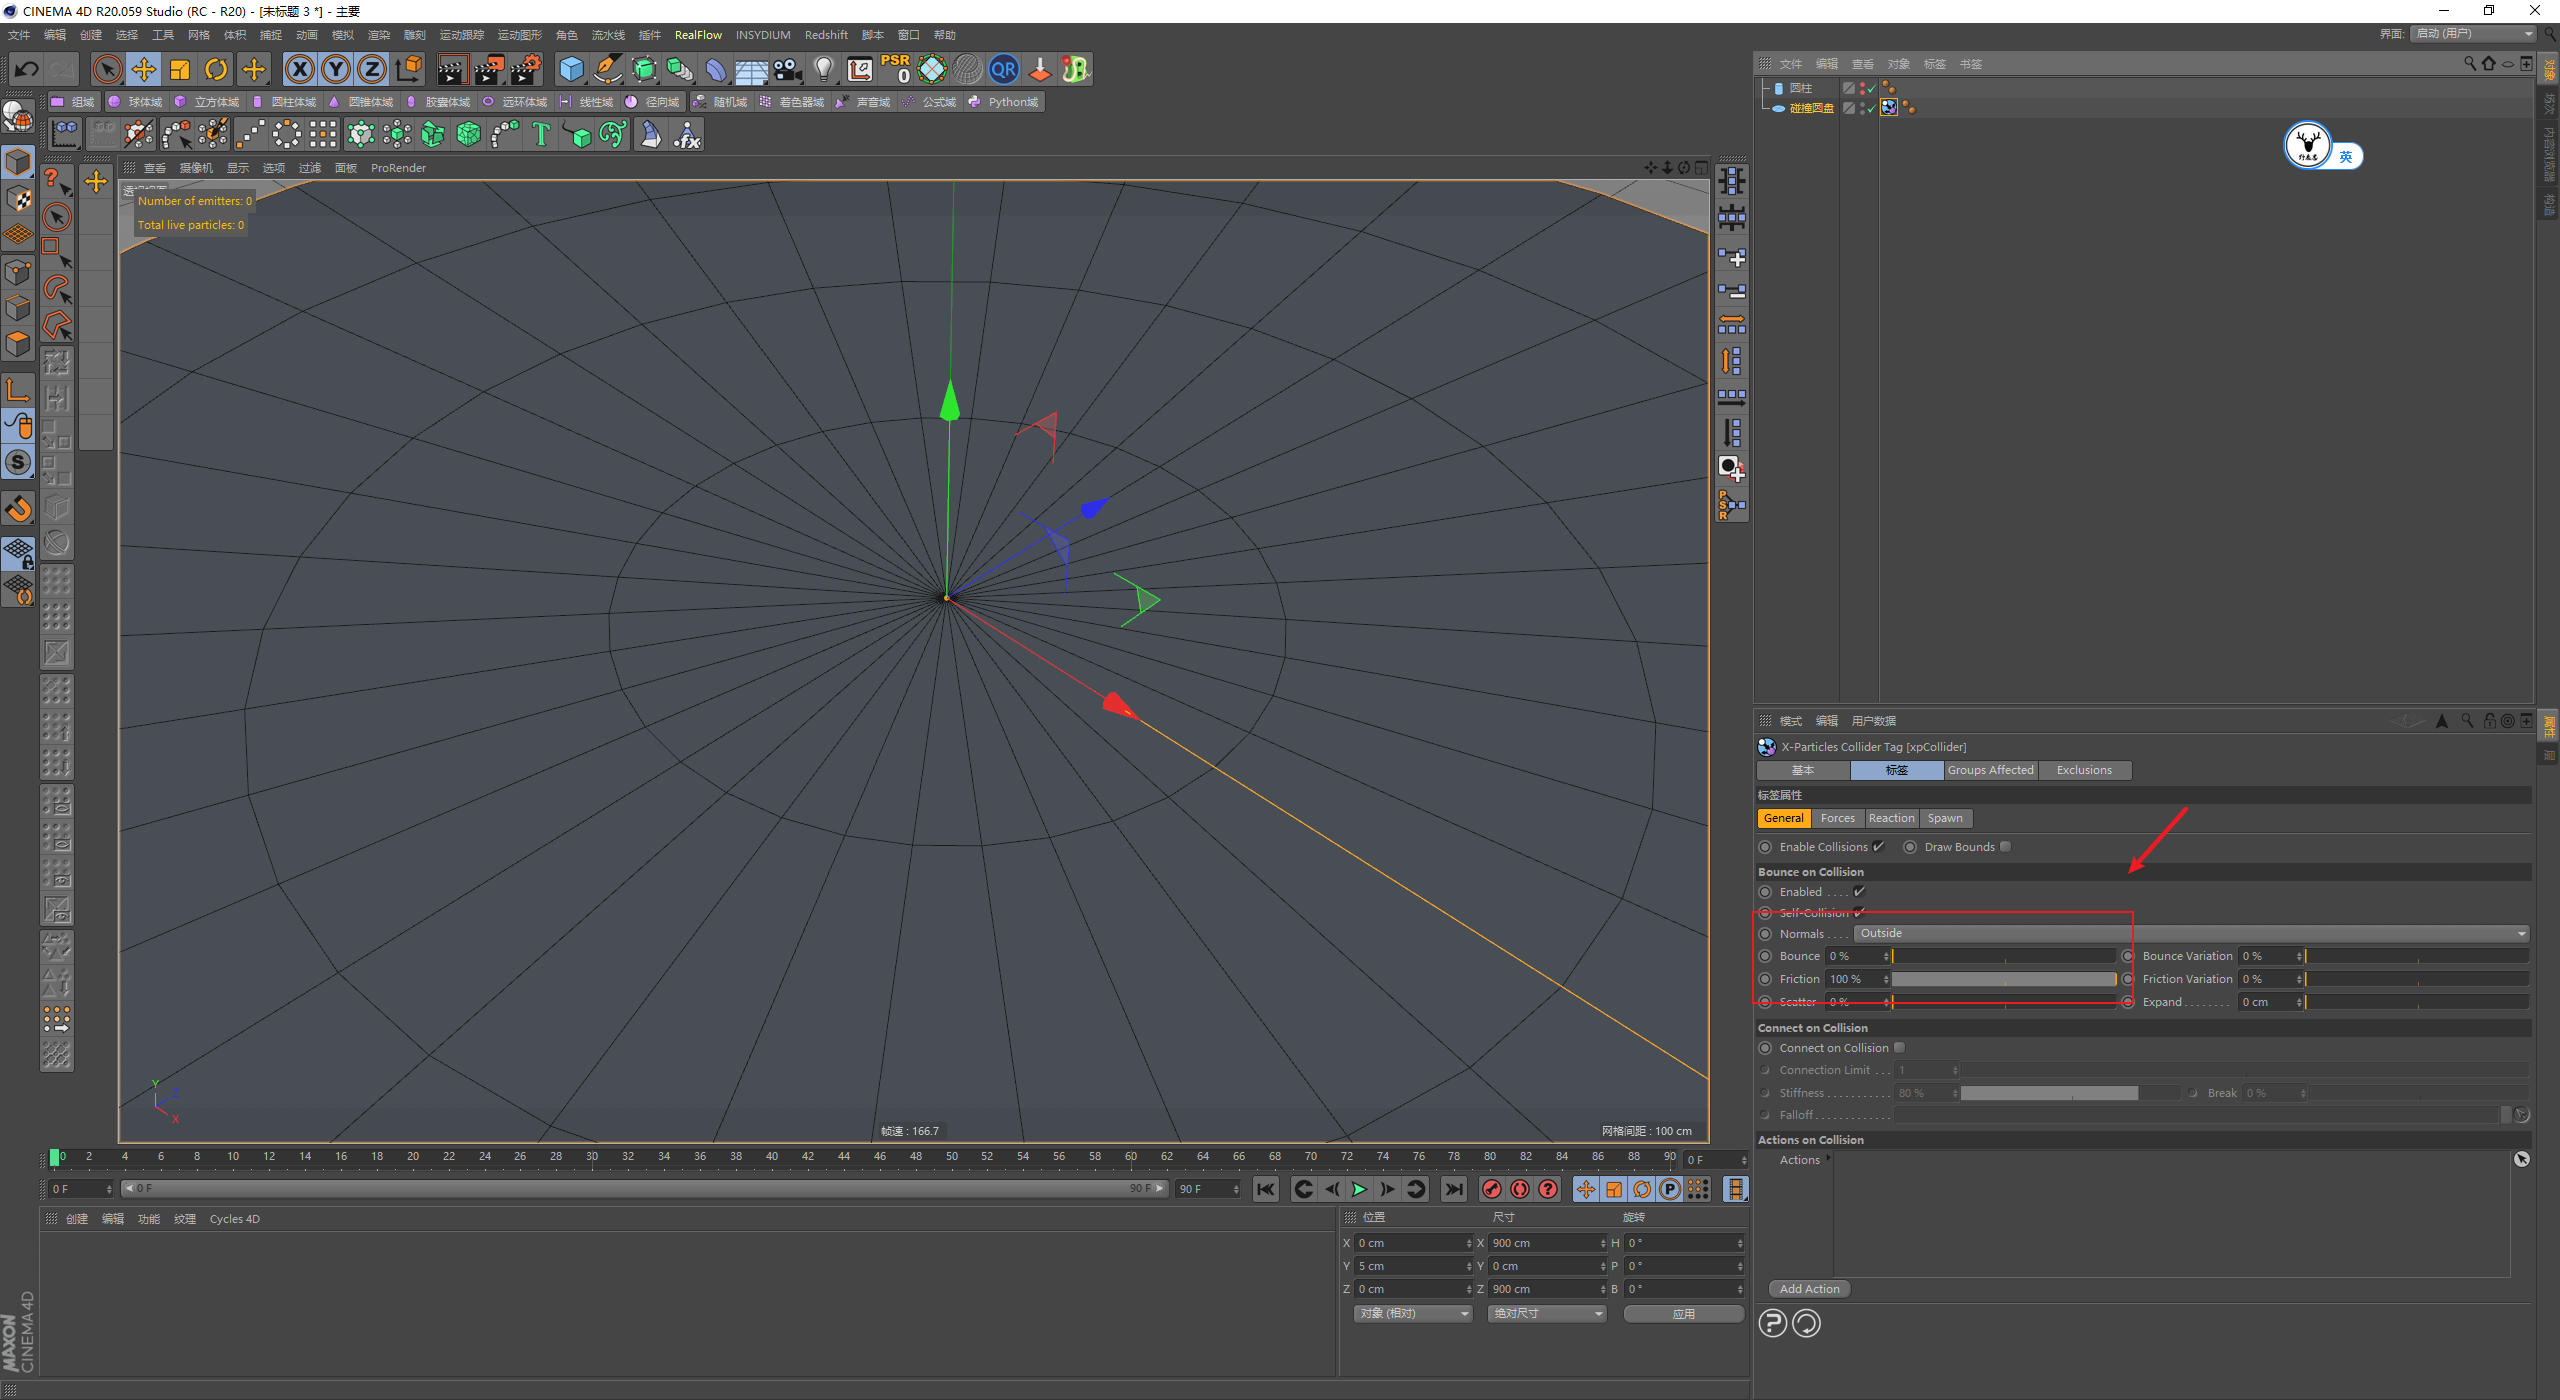Open Edit Render Settings gear clapperboard

(x=525, y=69)
